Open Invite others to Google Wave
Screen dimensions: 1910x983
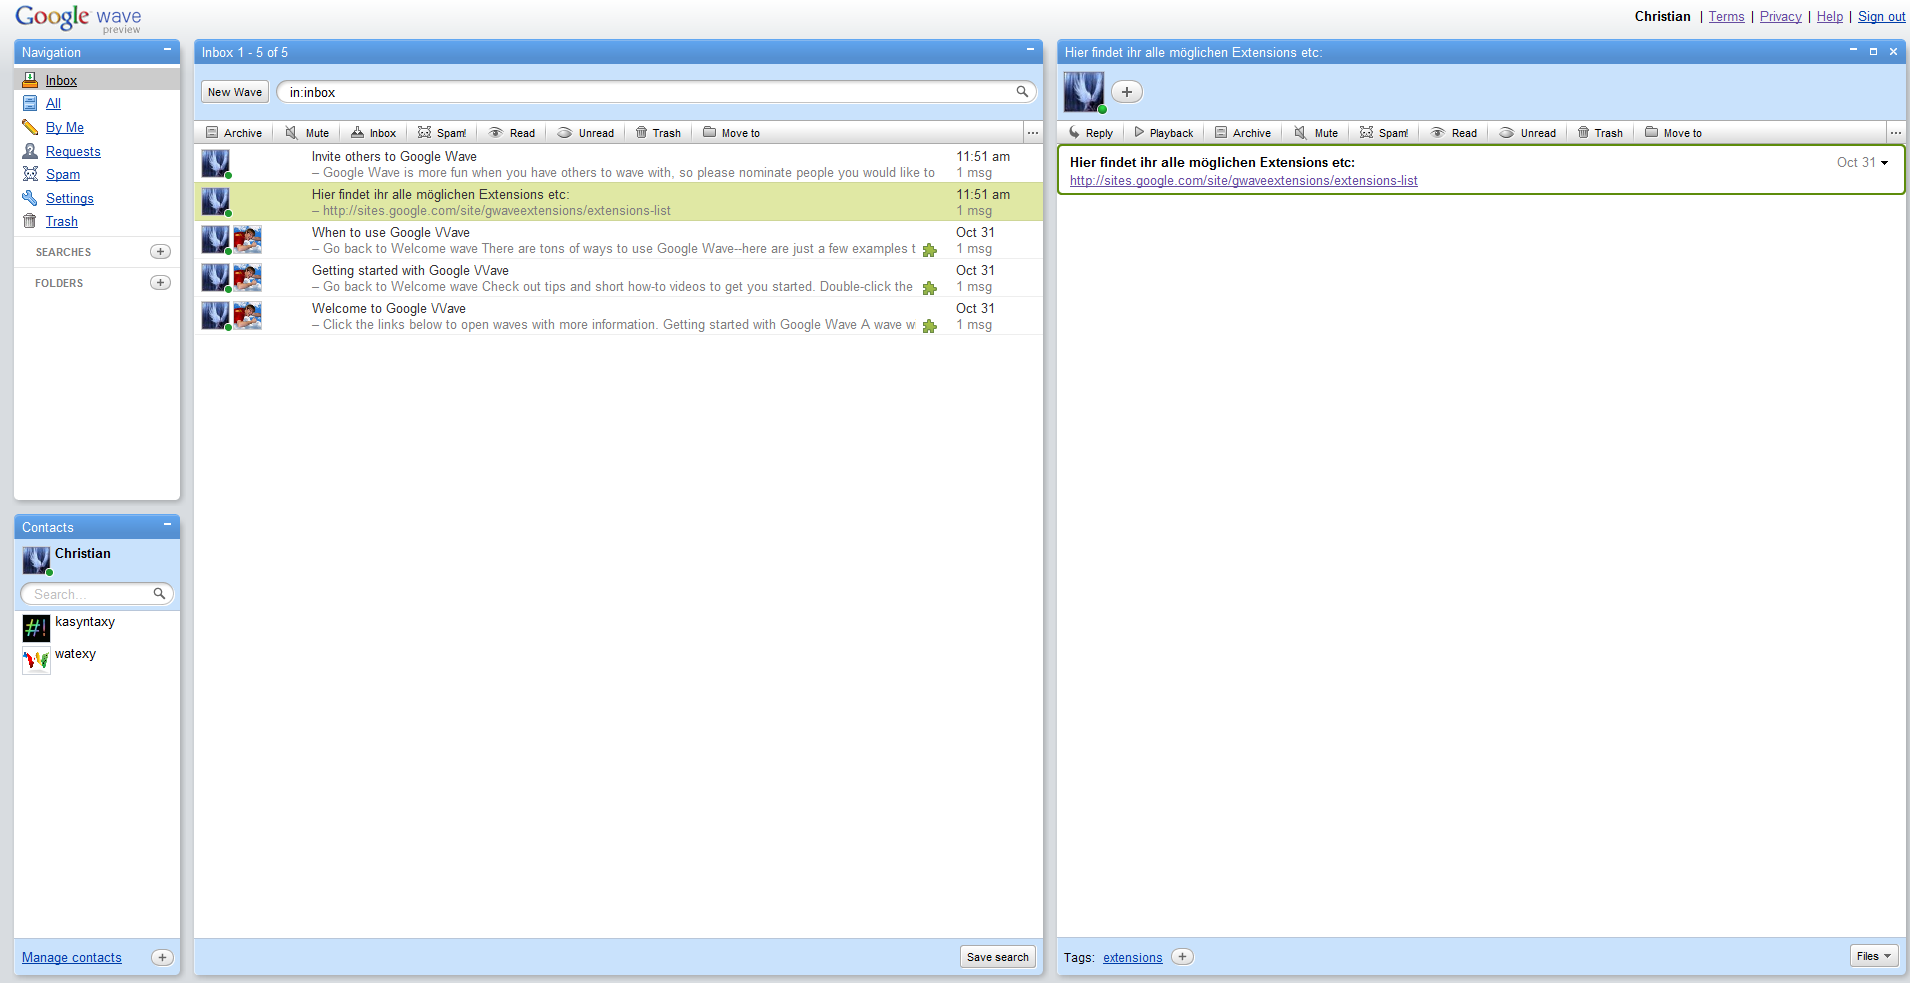618,164
